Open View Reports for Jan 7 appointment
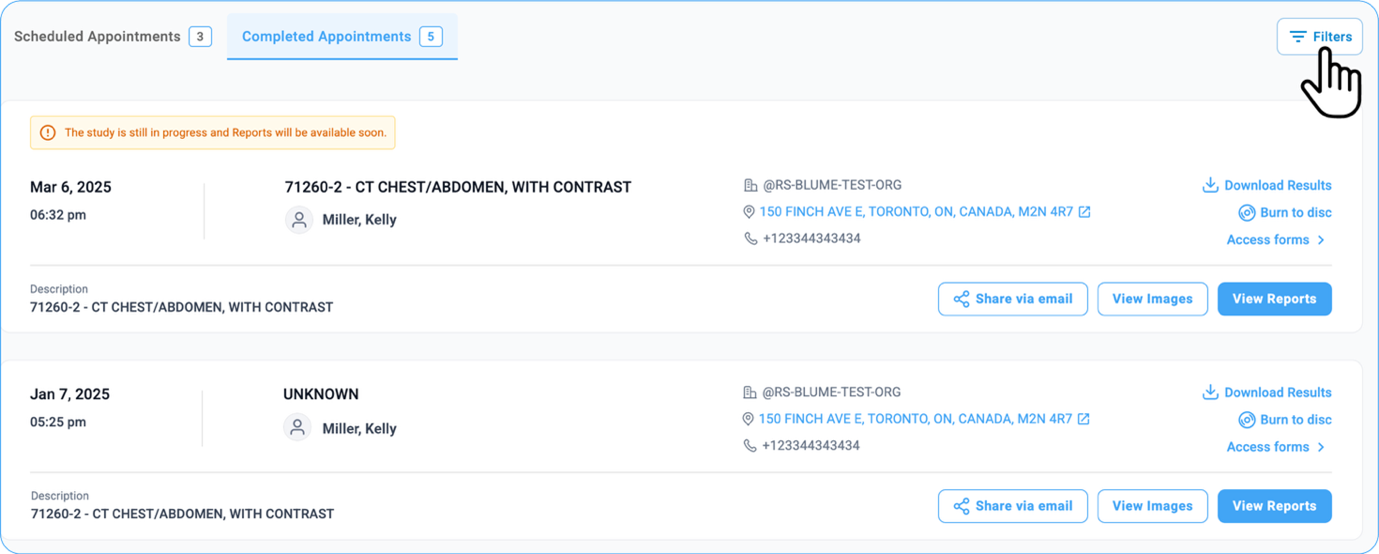The height and width of the screenshot is (554, 1379). click(x=1274, y=506)
